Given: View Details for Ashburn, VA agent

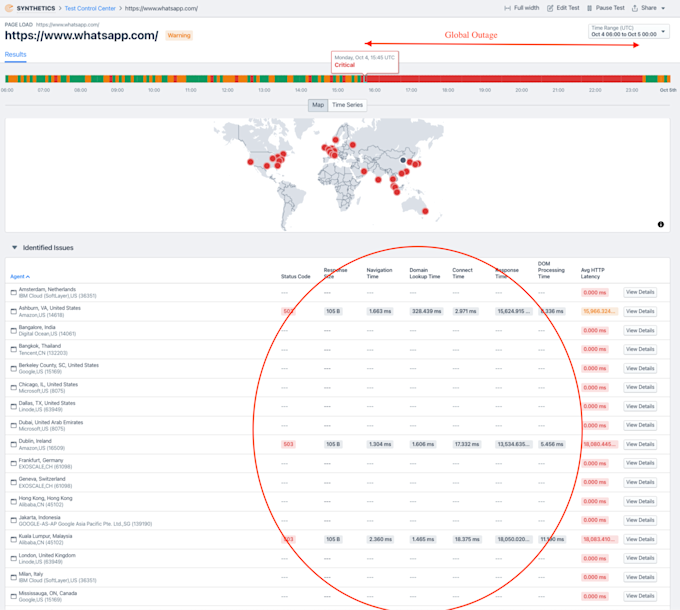Looking at the screenshot, I should (640, 311).
